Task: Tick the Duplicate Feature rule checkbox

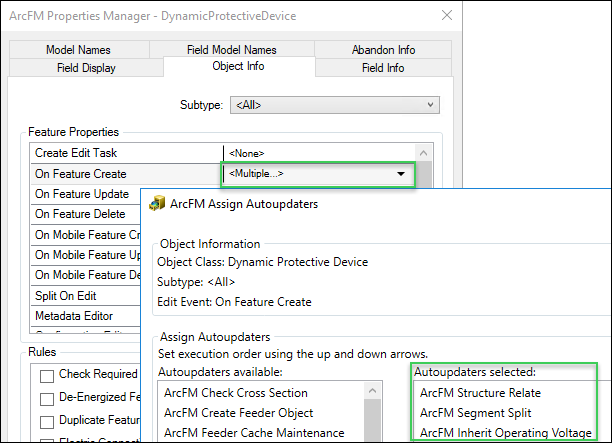Action: tap(47, 422)
